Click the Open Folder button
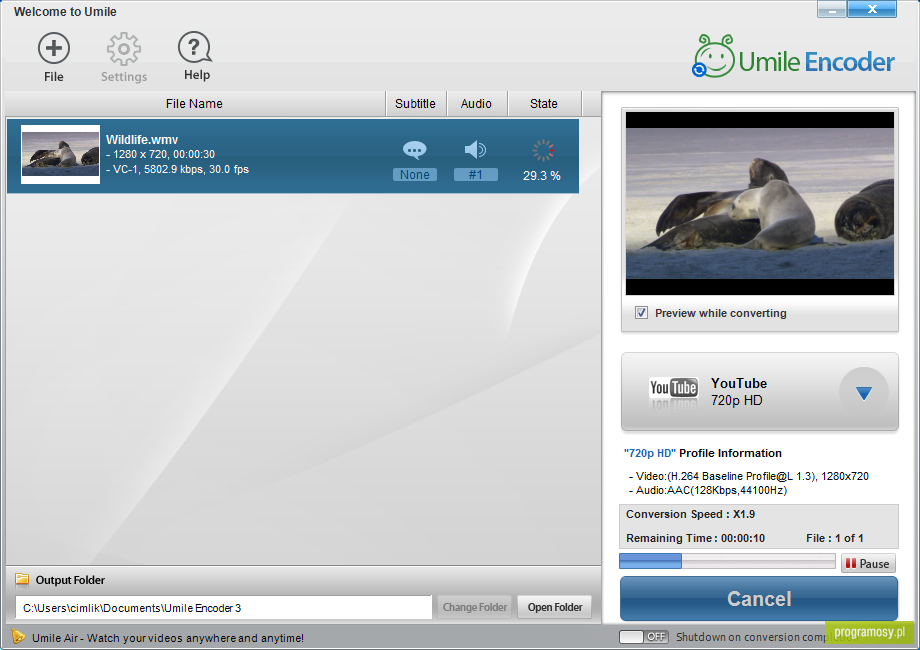 555,607
